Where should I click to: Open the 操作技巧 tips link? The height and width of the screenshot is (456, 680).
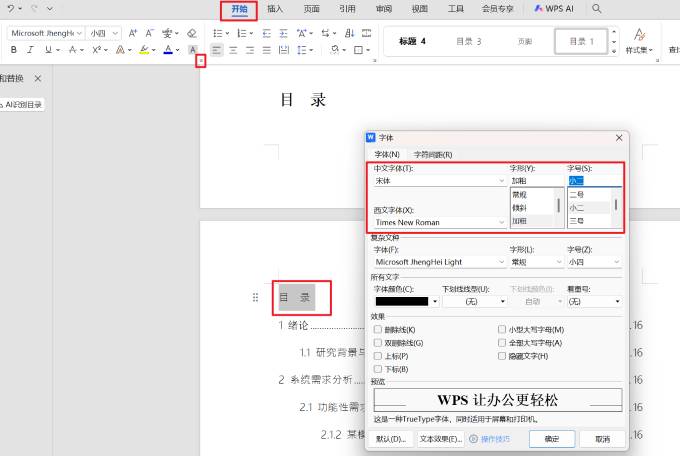490,439
